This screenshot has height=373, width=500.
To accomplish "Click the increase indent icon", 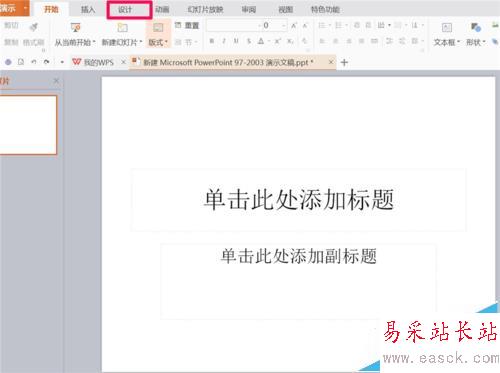I will (x=369, y=25).
